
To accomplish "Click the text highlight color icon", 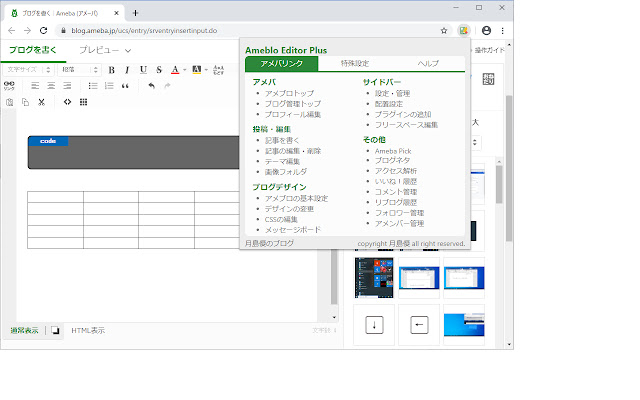I will click(x=197, y=70).
